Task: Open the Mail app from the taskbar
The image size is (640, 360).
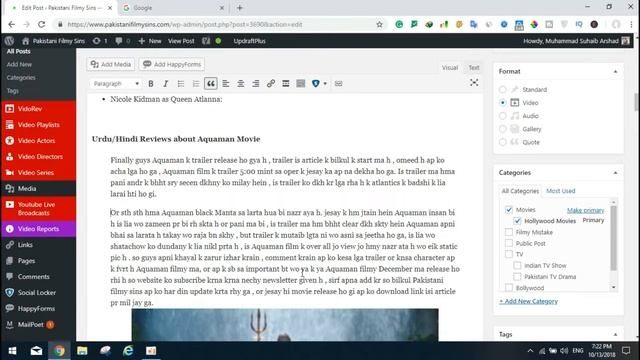Action: pyautogui.click(x=36, y=351)
